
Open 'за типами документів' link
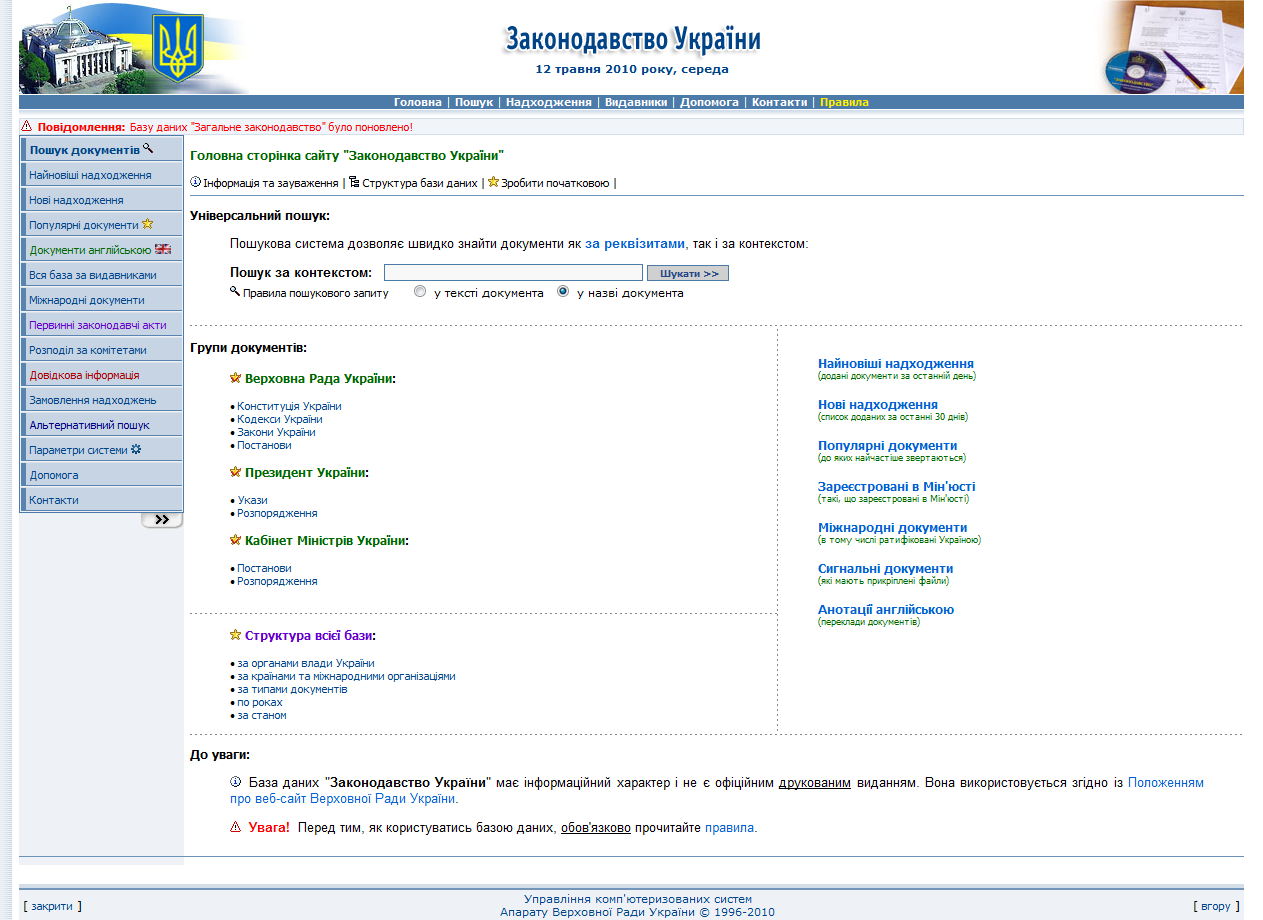pyautogui.click(x=292, y=689)
